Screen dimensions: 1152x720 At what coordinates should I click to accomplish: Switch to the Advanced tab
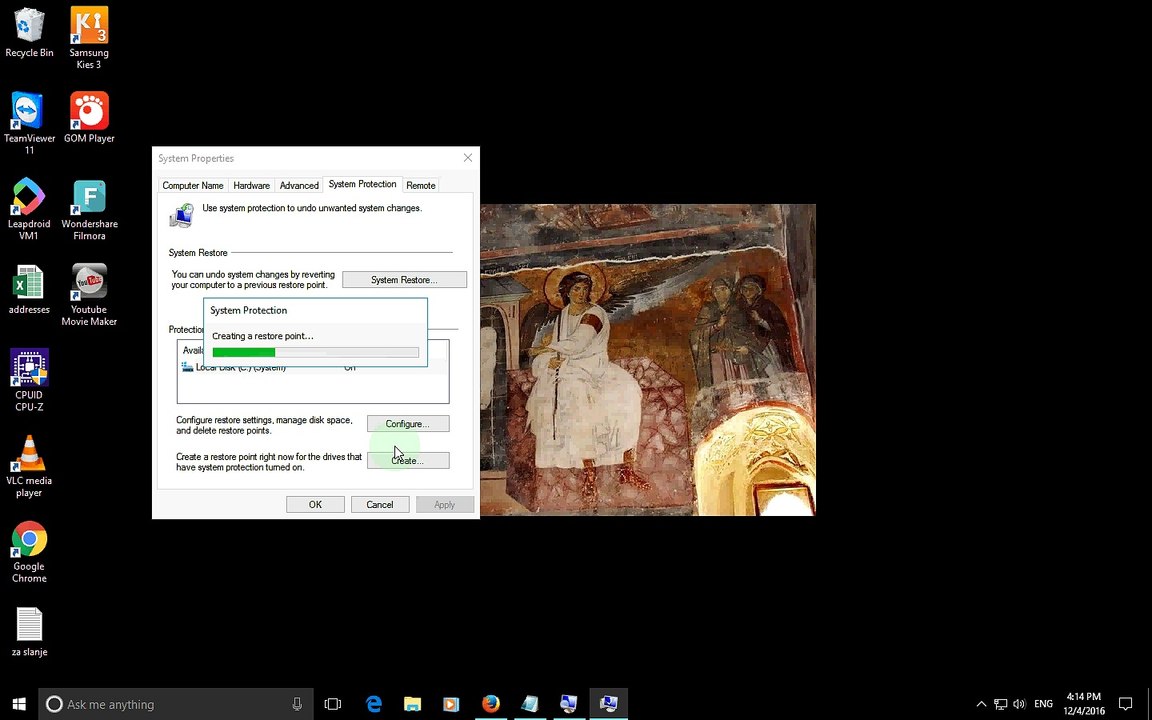[299, 185]
